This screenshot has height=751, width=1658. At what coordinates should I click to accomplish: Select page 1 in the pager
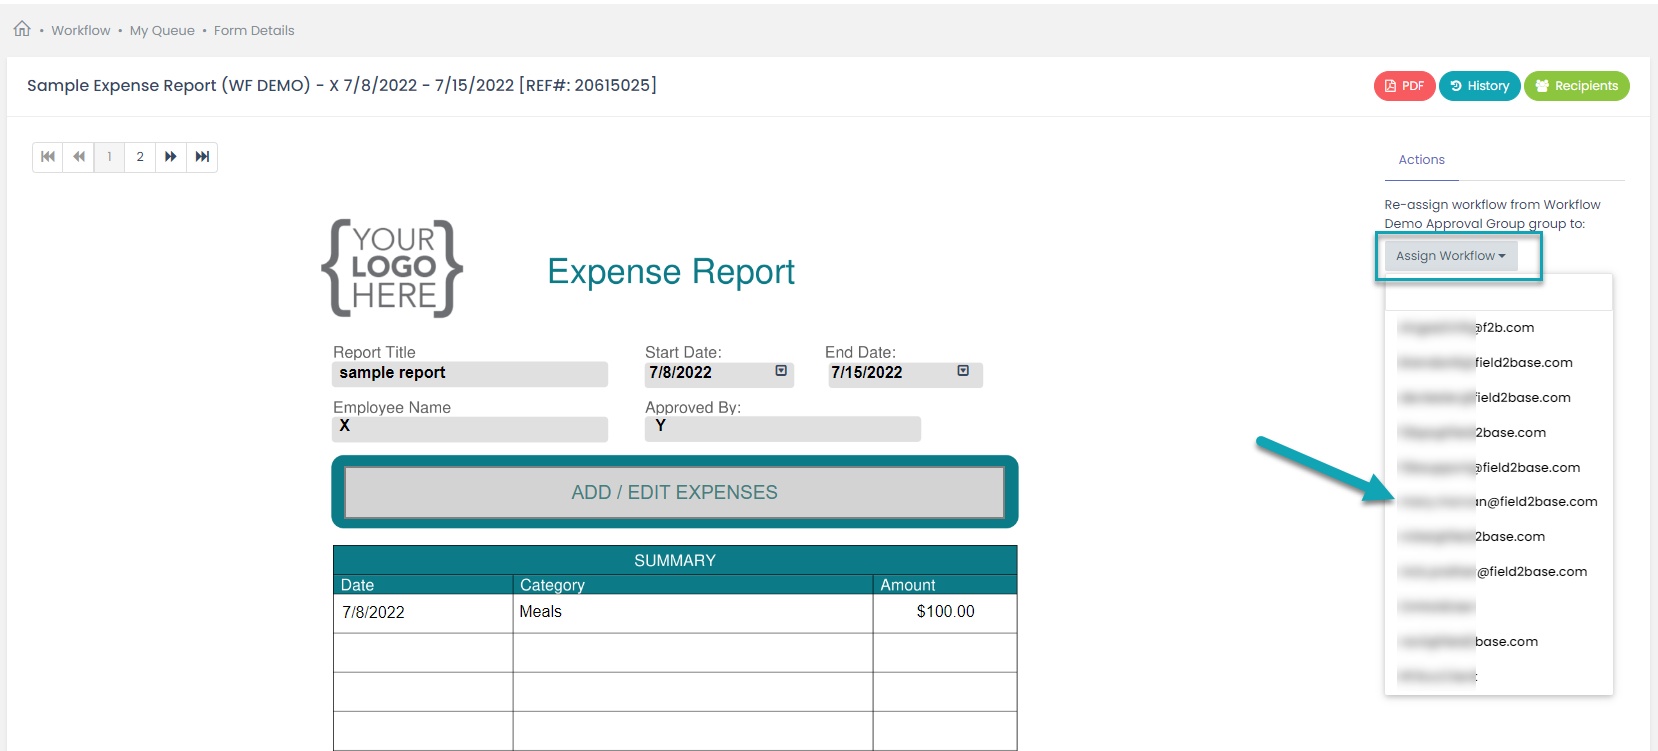point(109,157)
